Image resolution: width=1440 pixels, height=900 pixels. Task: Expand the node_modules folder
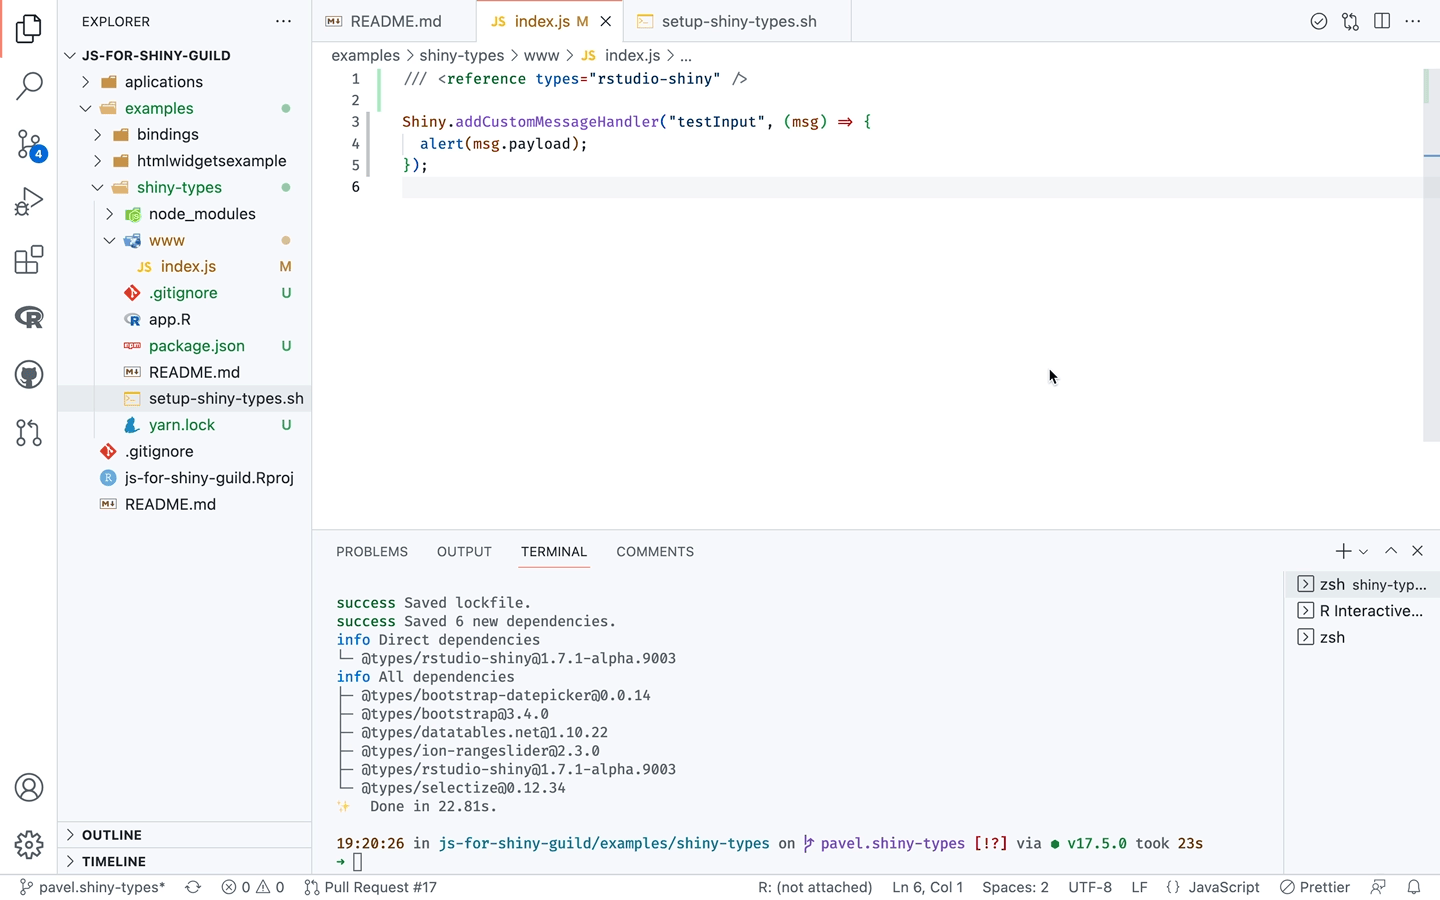point(109,213)
